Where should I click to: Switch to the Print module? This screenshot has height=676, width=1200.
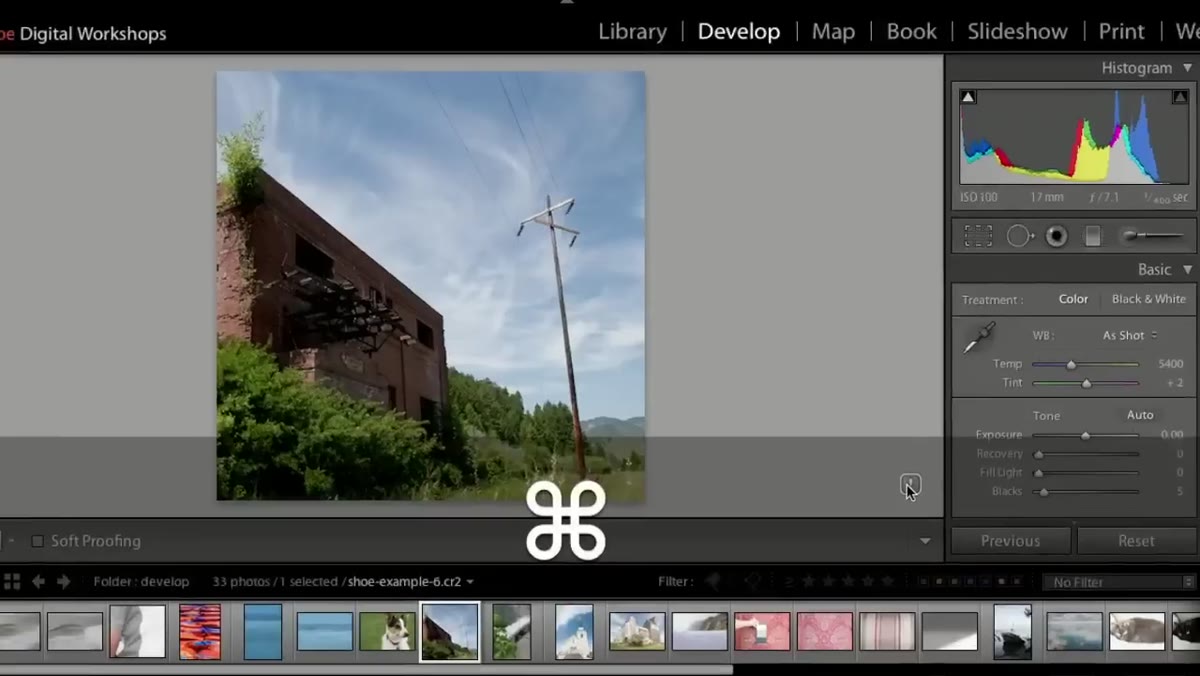coord(1121,31)
